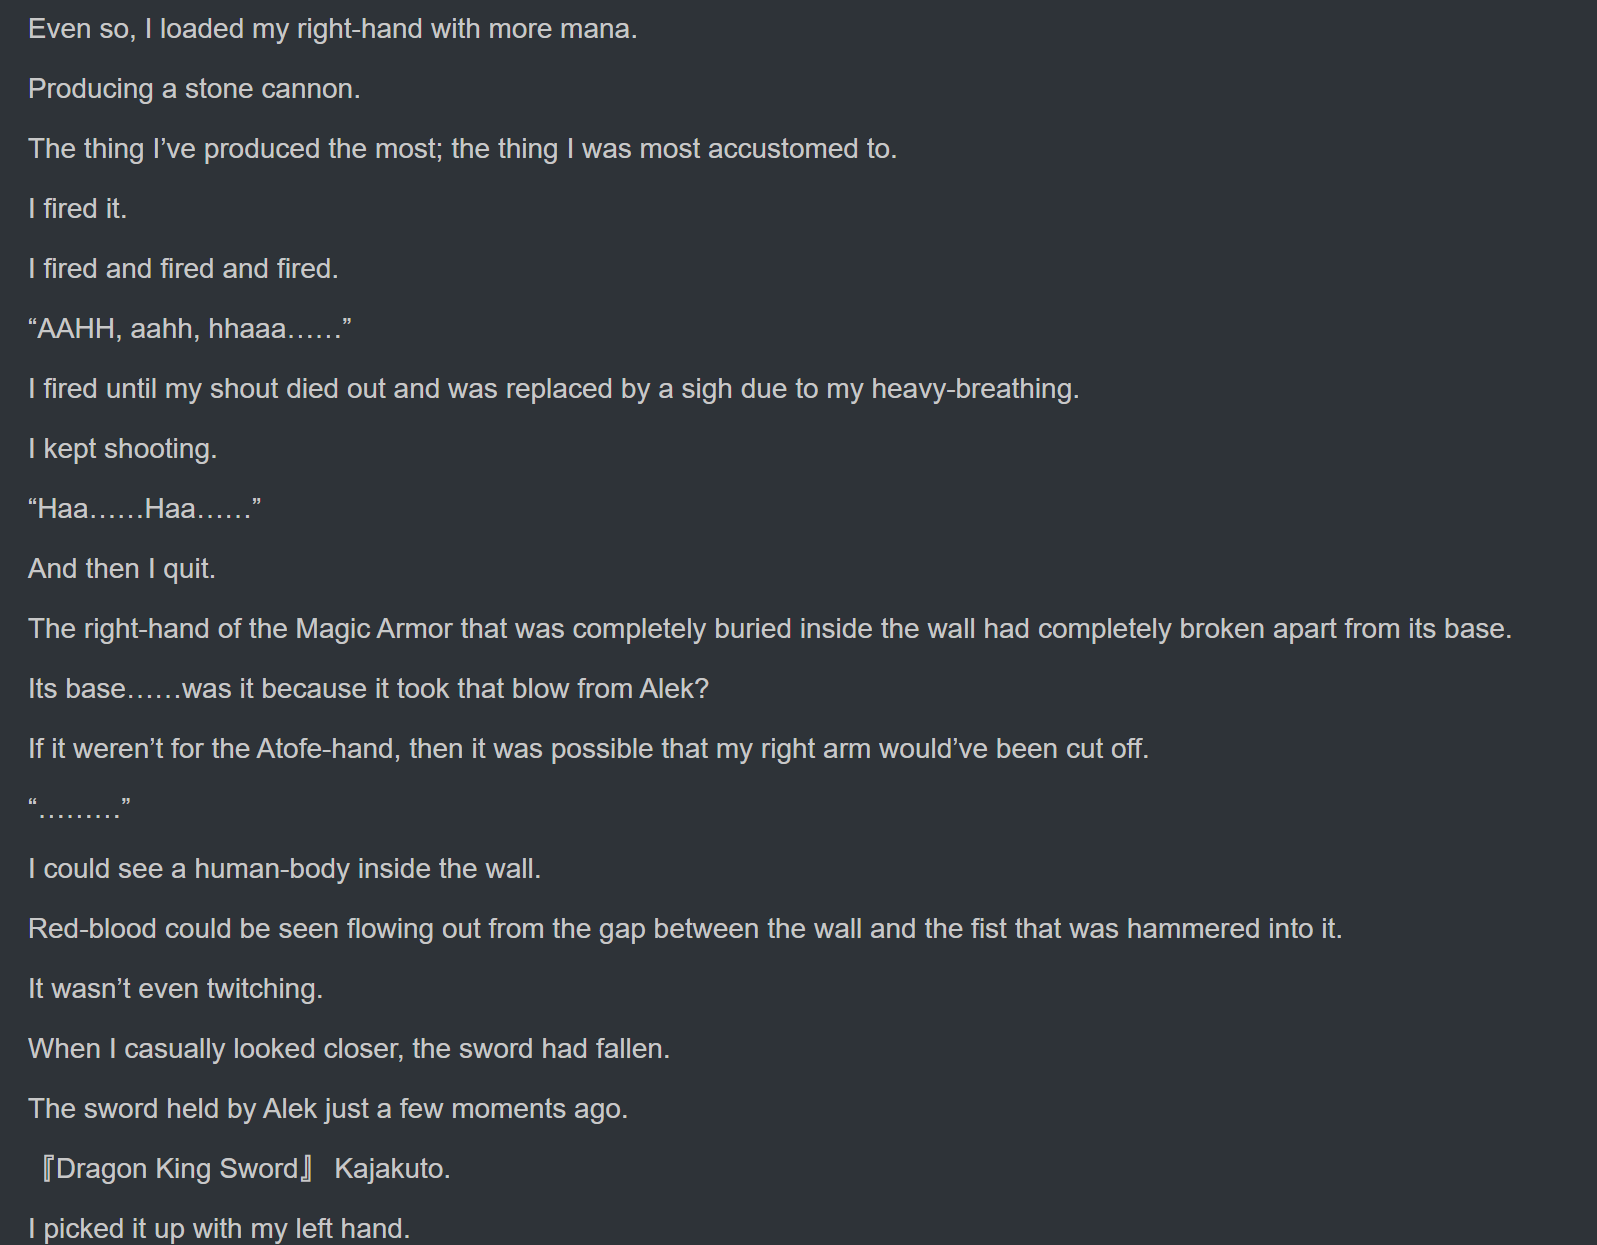
Task: Click the line 'It wasn't even twitching.'
Action: click(175, 989)
